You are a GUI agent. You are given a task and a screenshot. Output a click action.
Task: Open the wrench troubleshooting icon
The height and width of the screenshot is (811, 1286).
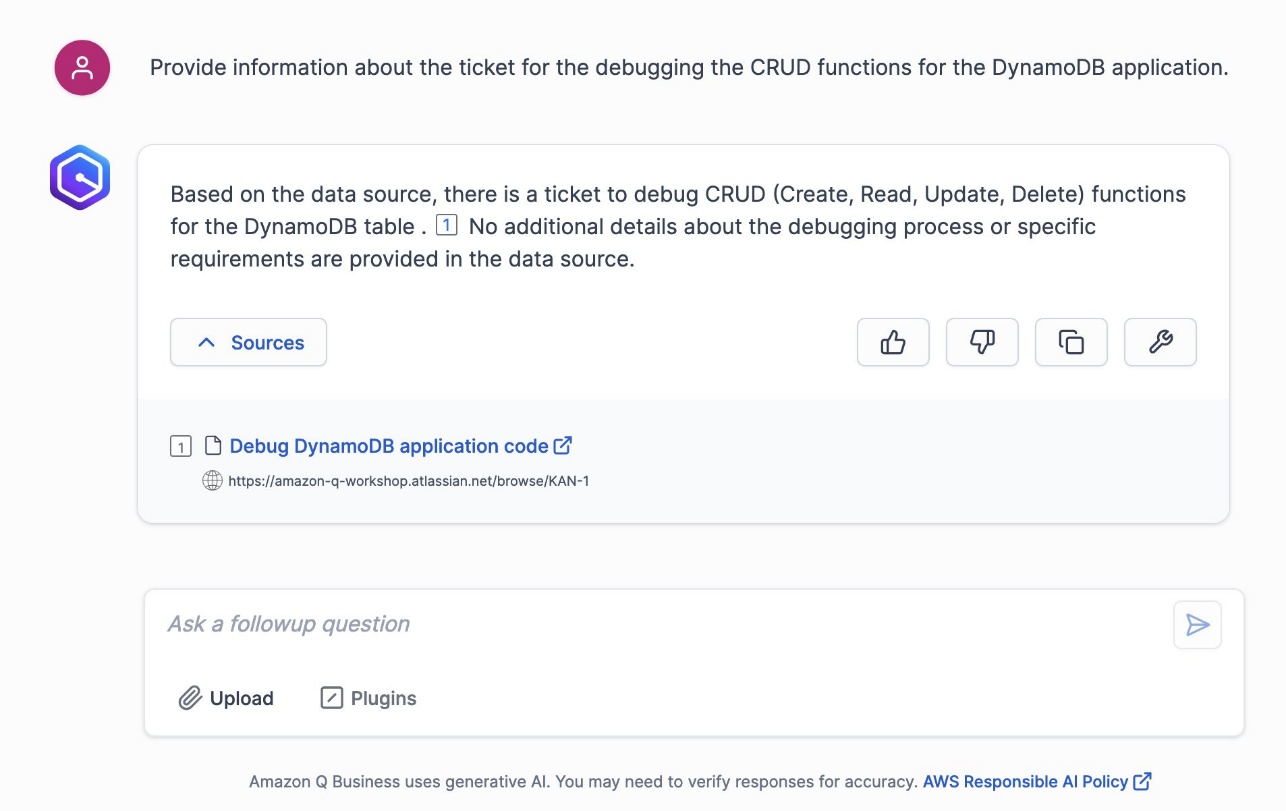[x=1160, y=343]
